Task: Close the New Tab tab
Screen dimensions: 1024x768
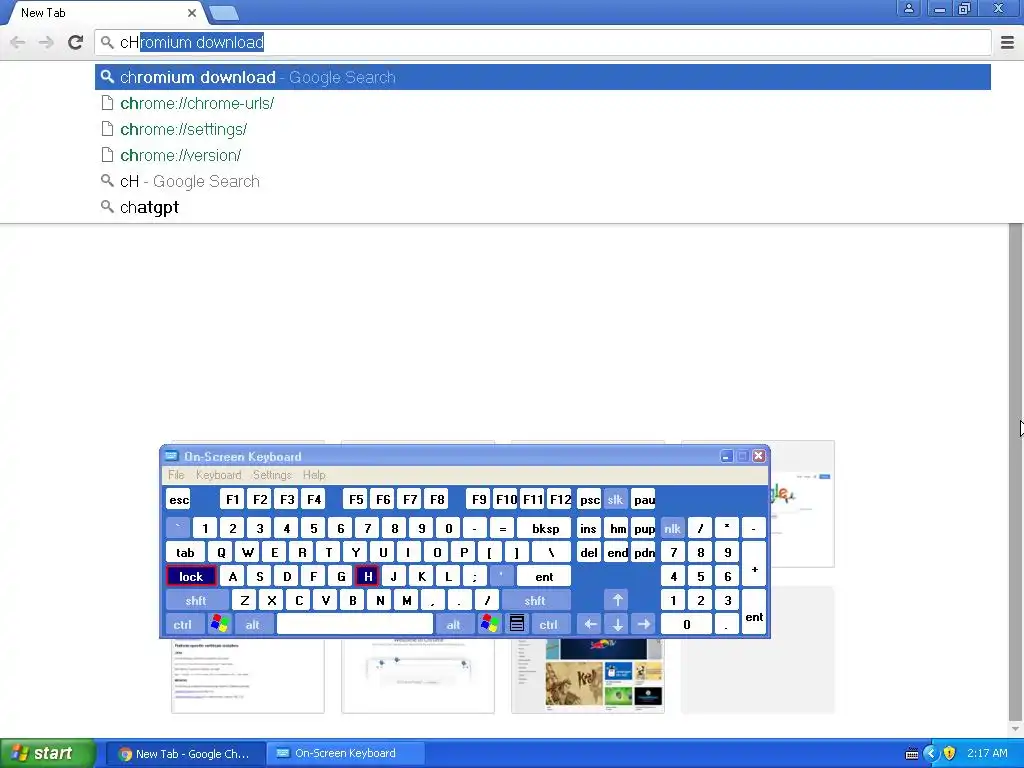Action: [191, 13]
